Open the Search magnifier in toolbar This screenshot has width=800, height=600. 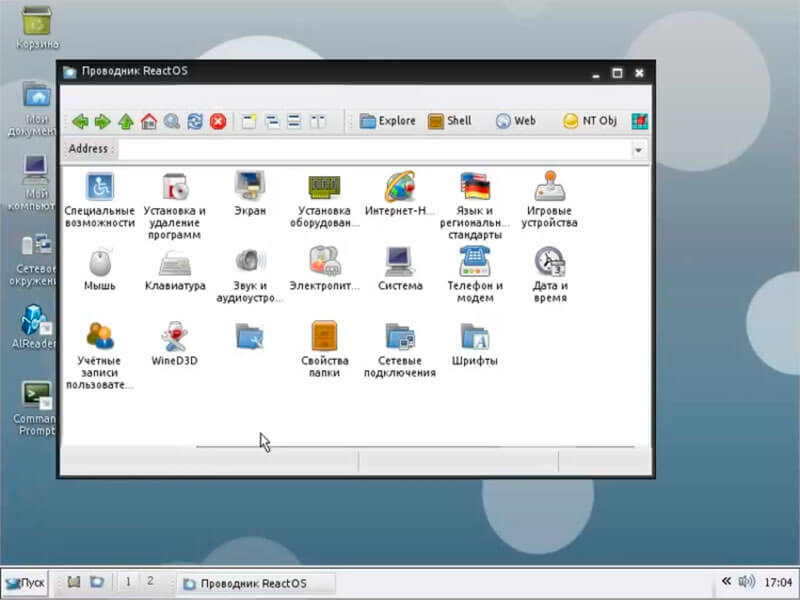172,121
